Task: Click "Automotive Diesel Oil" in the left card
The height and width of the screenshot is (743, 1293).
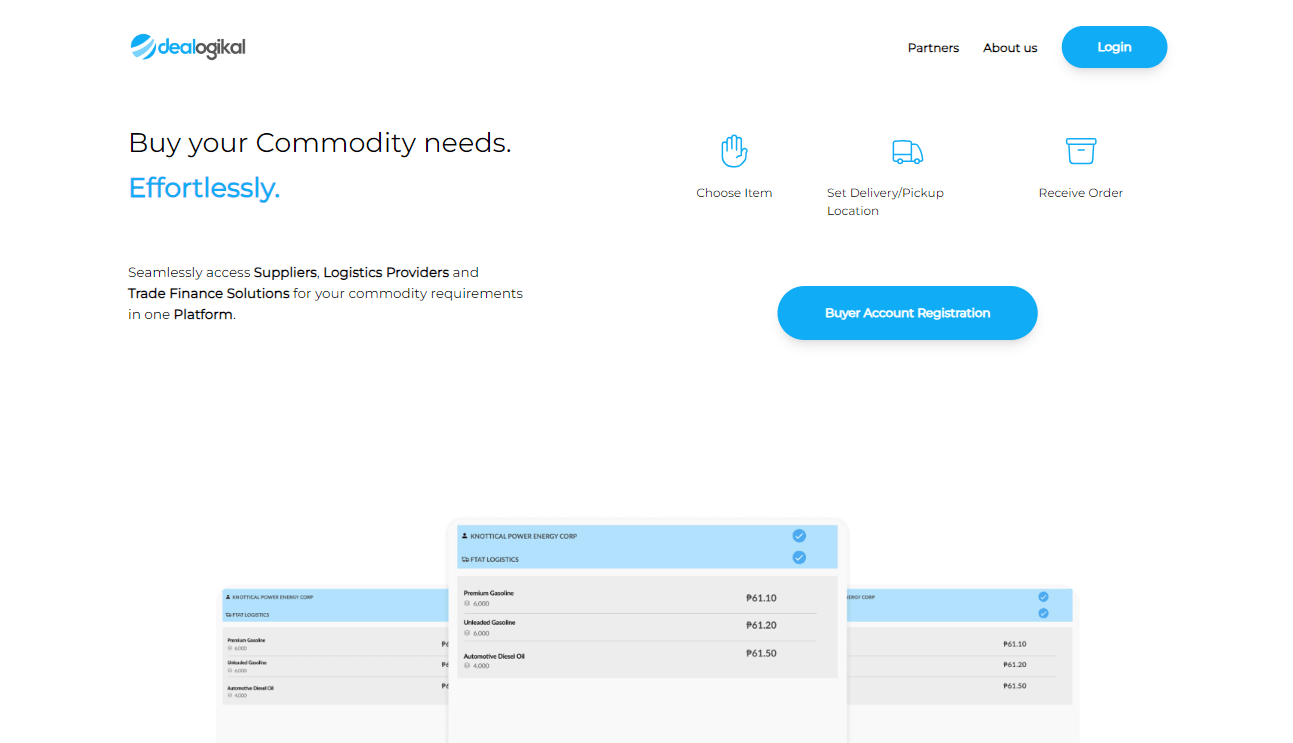Action: [250, 688]
